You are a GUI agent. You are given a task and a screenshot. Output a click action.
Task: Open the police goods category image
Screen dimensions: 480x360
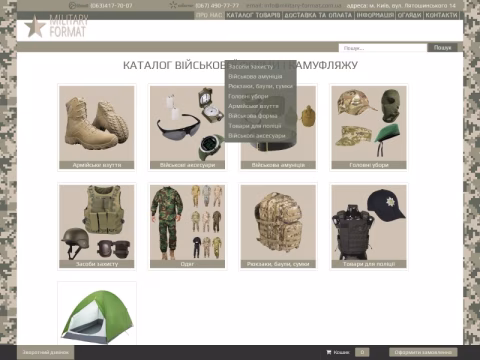[369, 222]
